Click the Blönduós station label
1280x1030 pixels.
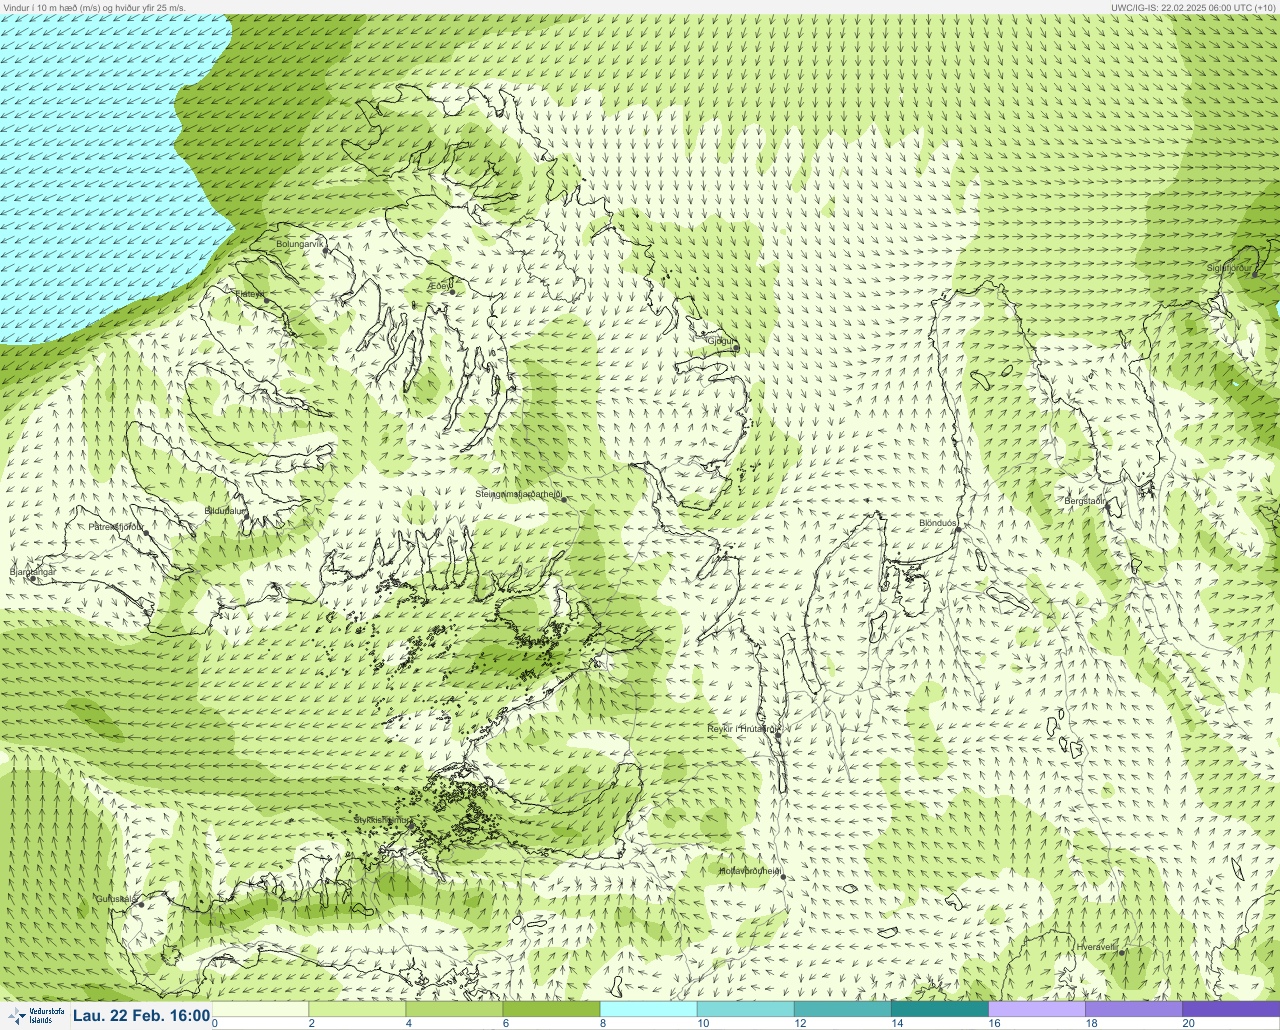[x=938, y=523]
